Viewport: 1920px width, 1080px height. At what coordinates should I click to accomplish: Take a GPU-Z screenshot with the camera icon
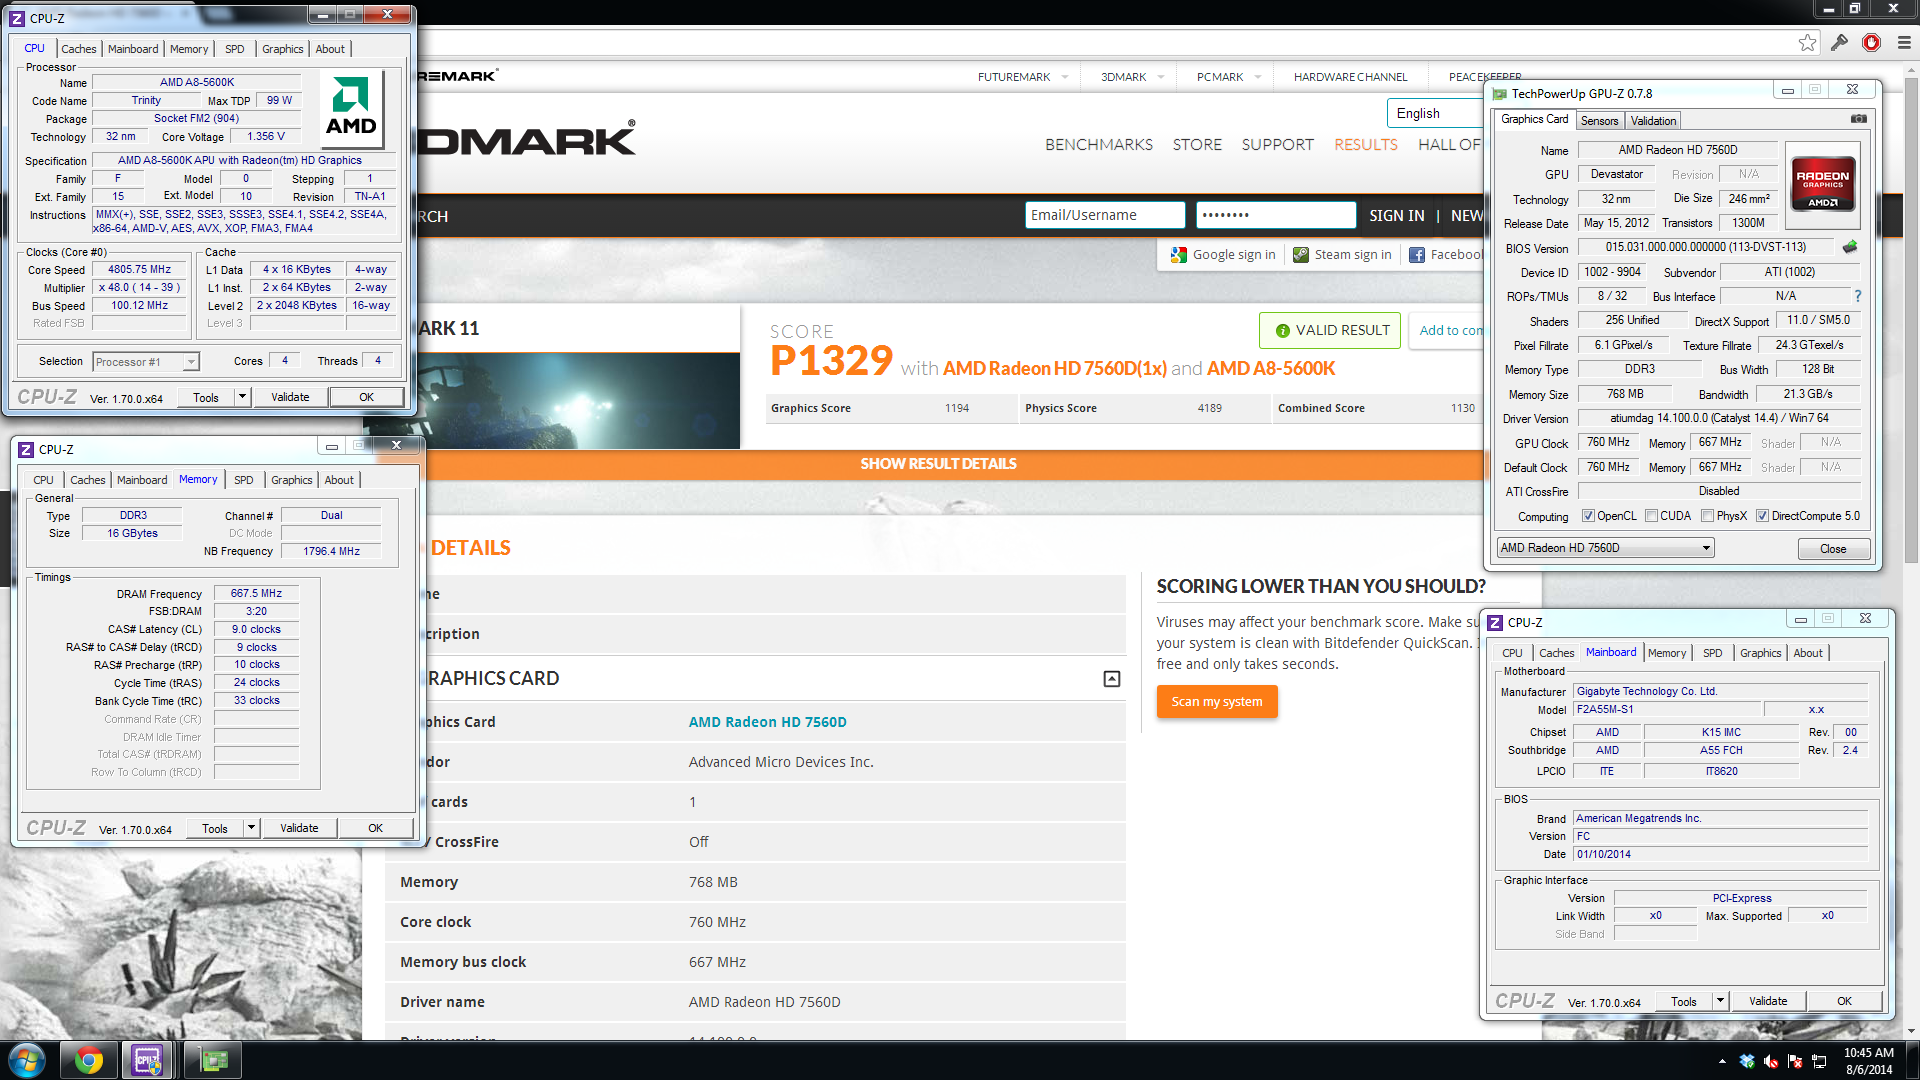tap(1858, 119)
